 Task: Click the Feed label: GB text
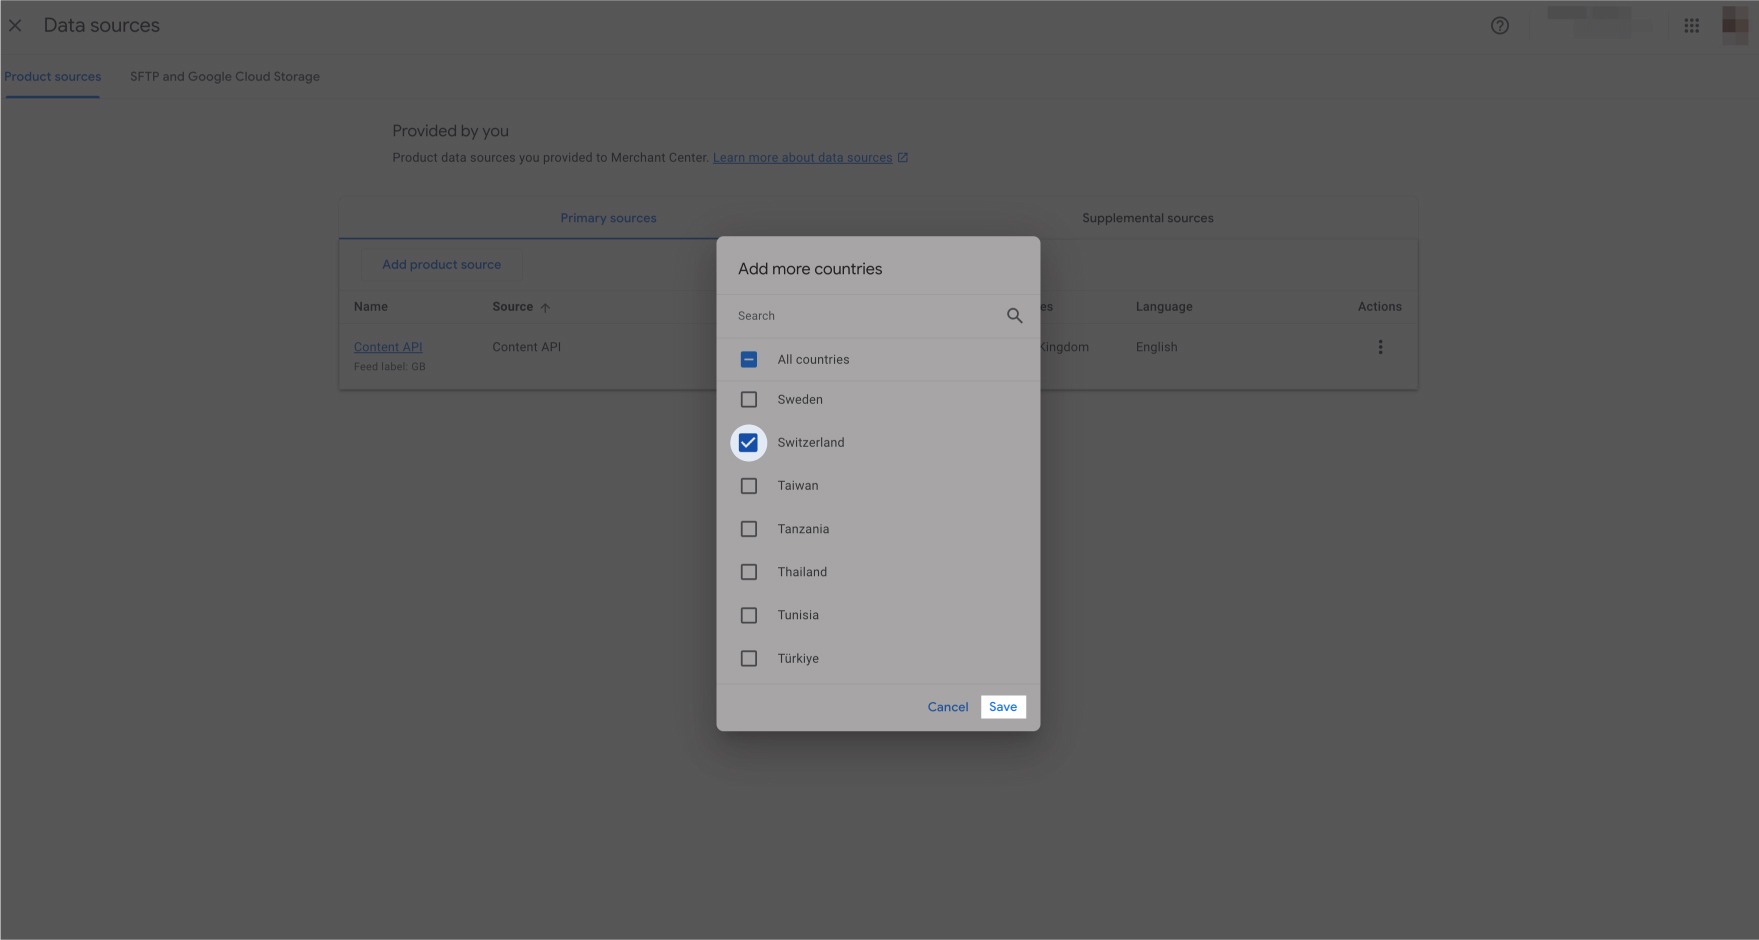pyautogui.click(x=390, y=367)
